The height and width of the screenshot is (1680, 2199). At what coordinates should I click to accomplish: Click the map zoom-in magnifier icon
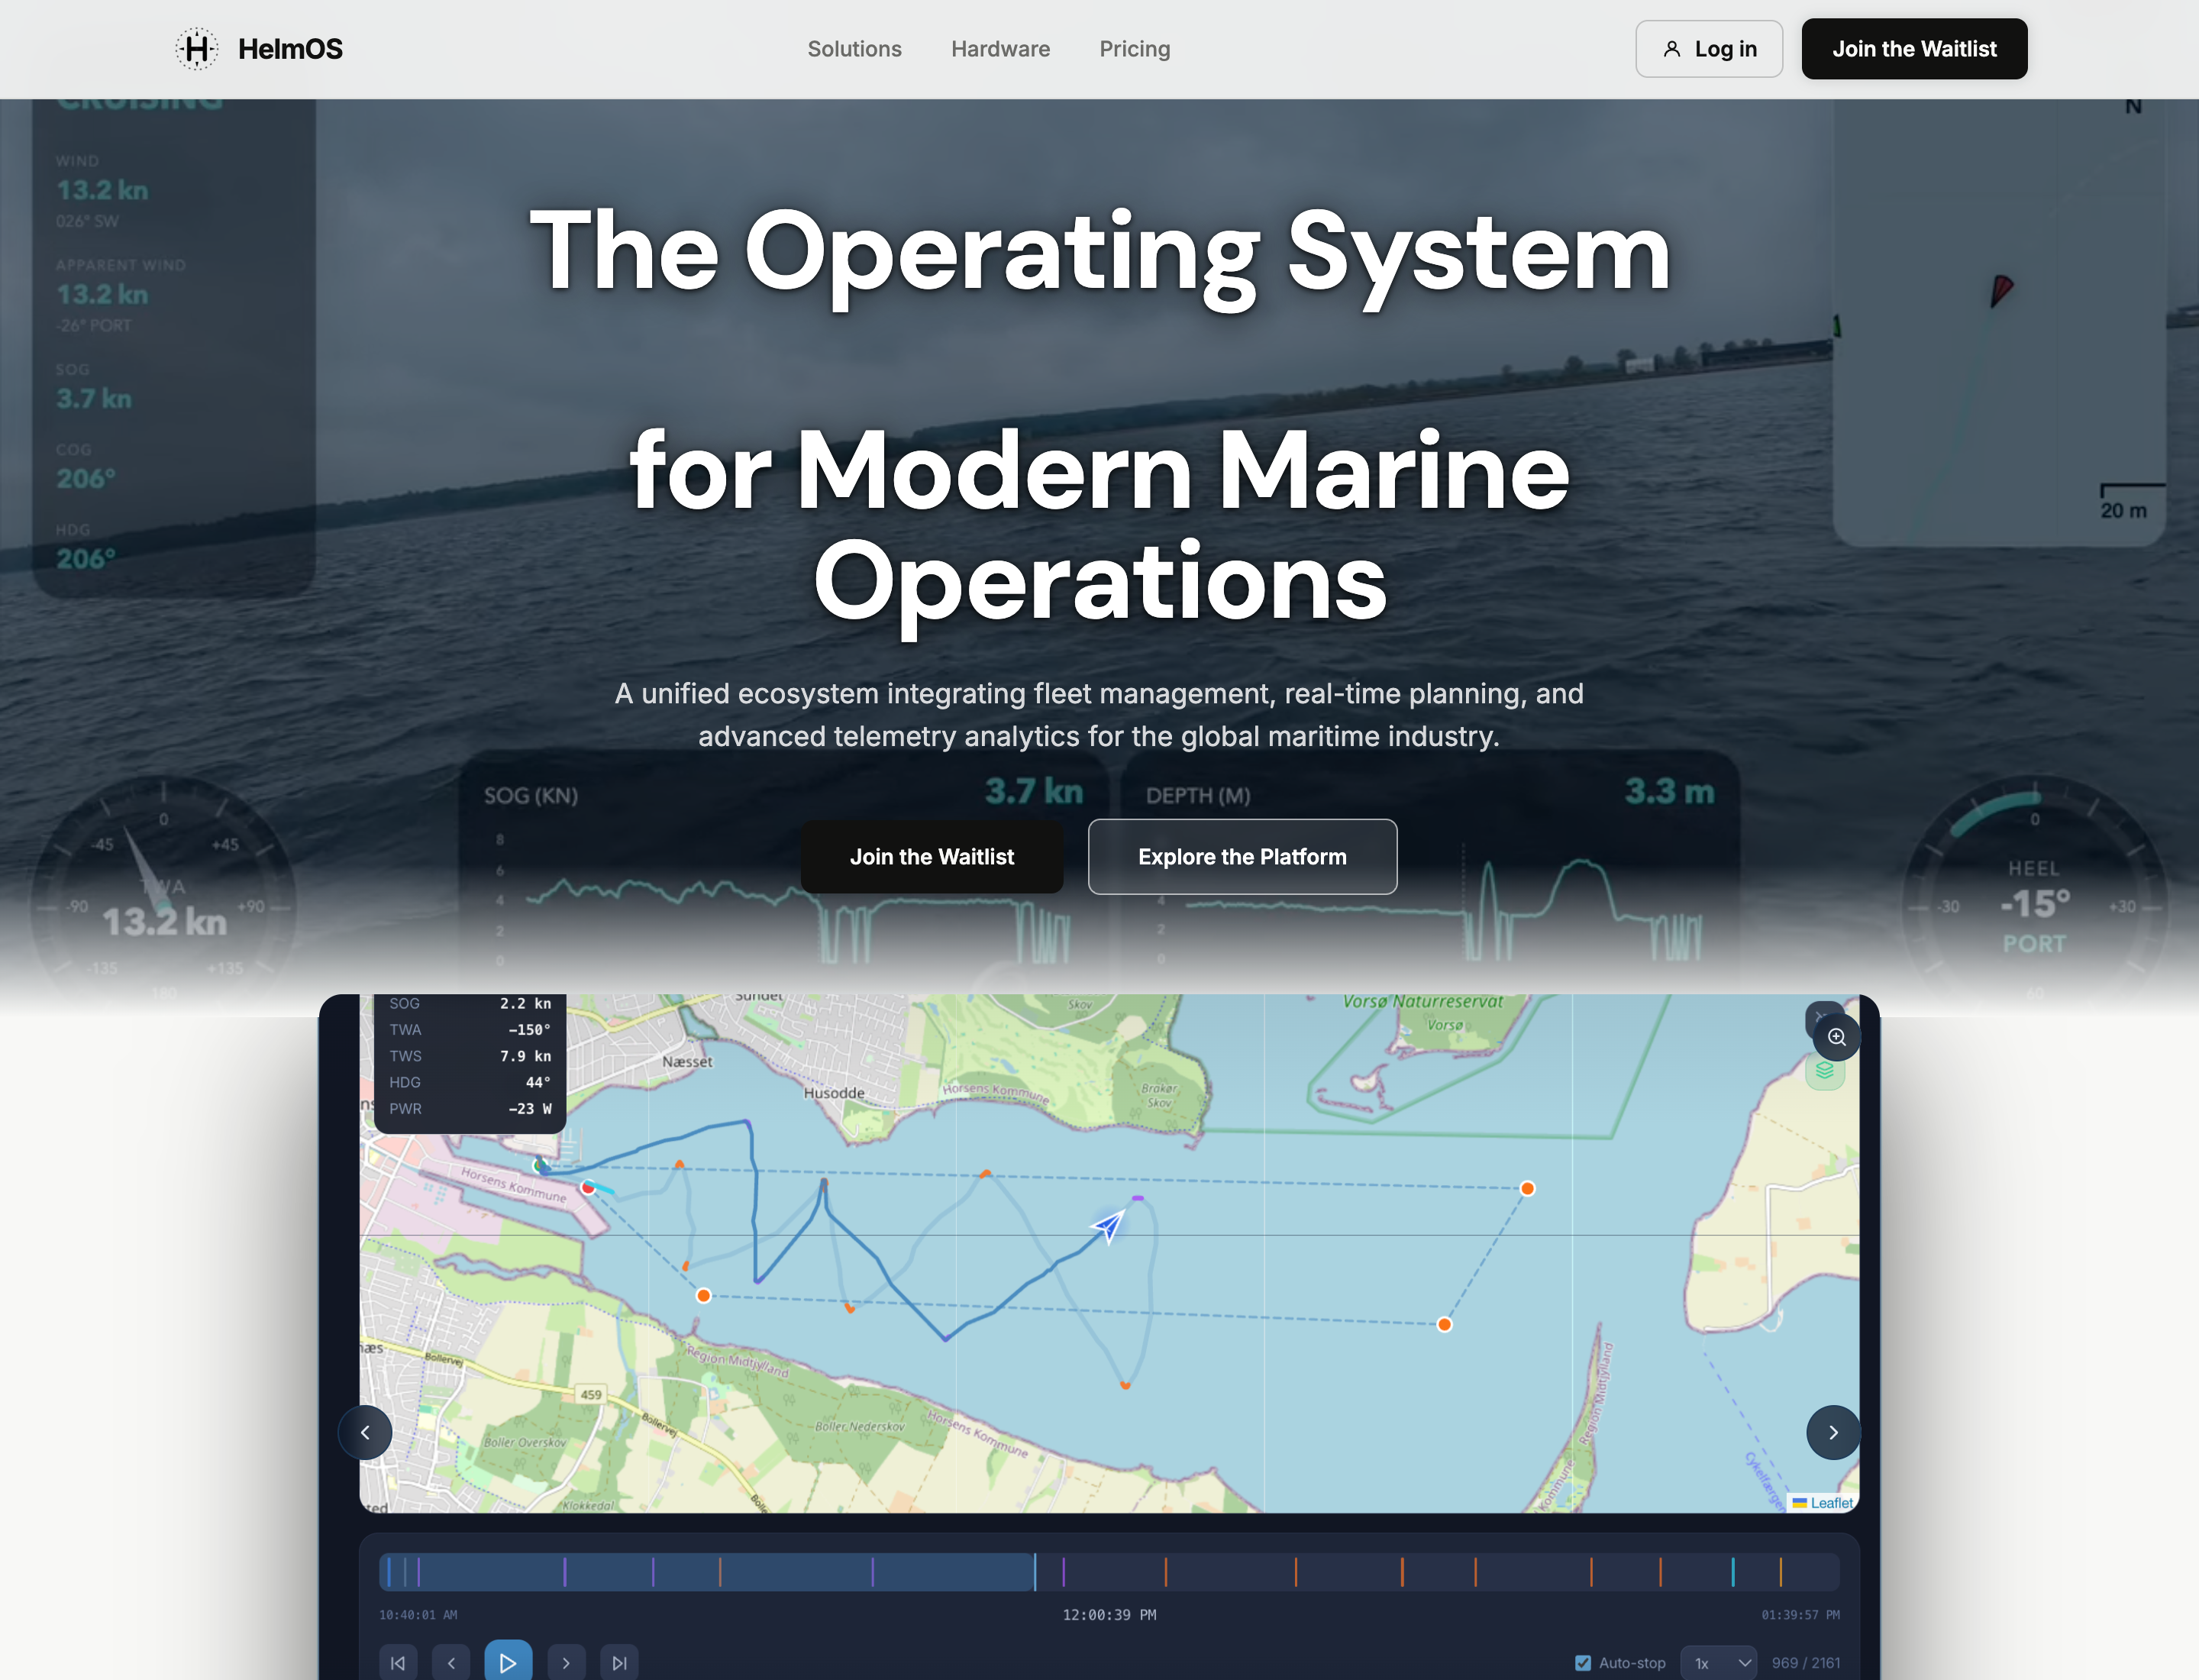pos(1836,1037)
